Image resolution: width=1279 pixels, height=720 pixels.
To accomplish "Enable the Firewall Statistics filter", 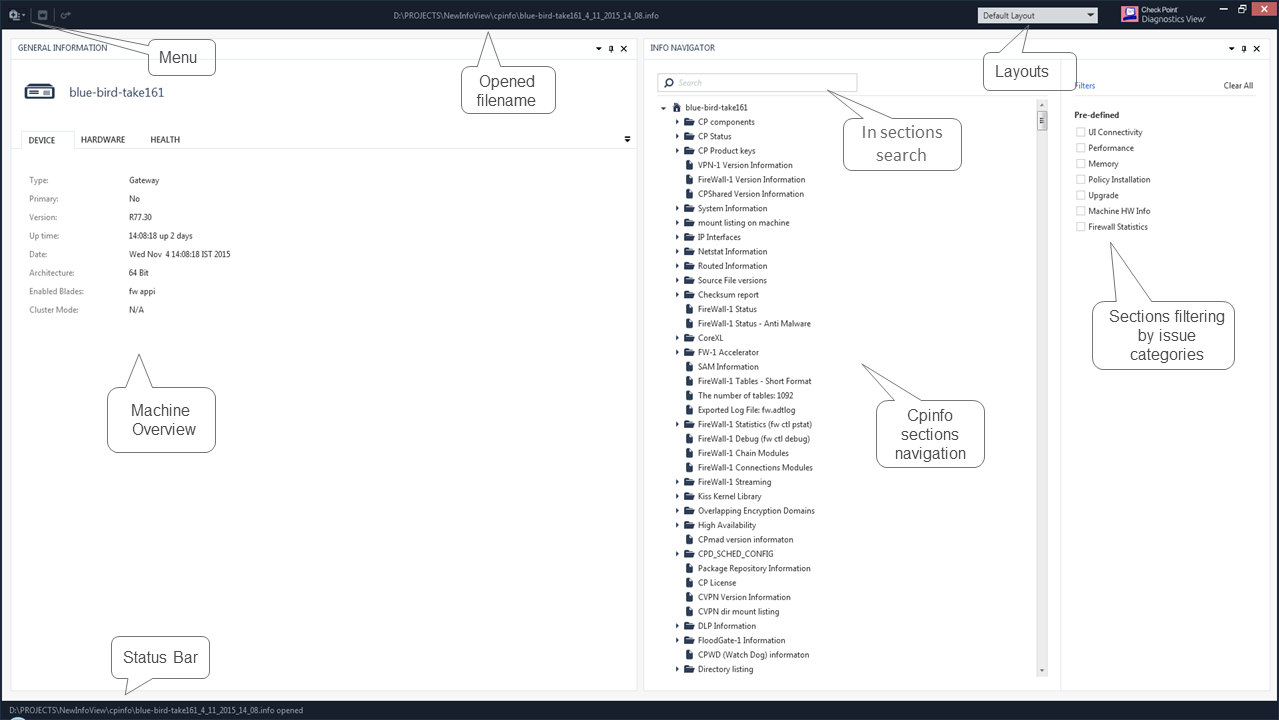I will click(1080, 227).
